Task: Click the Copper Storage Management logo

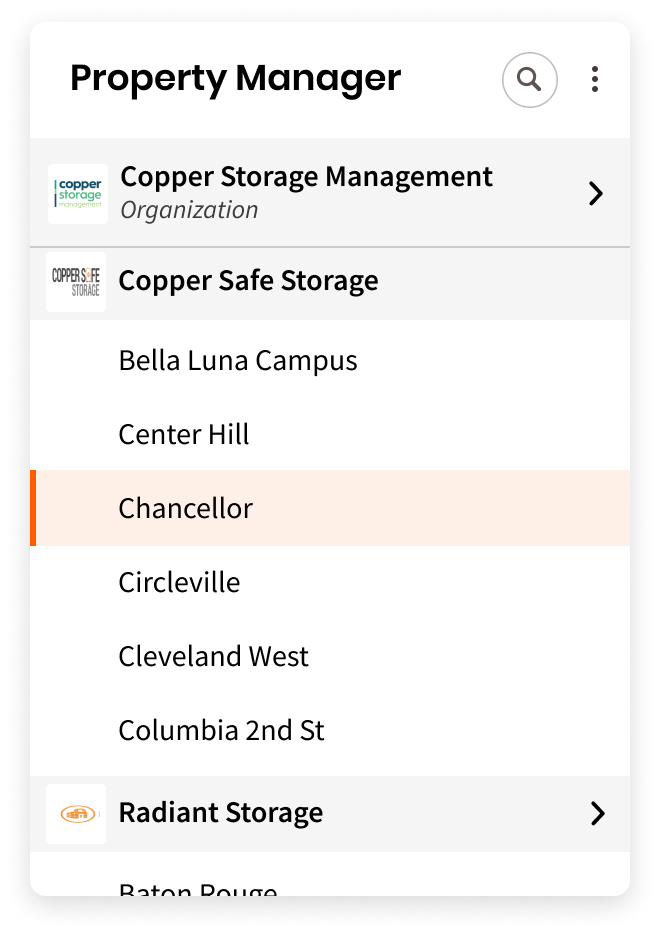Action: (77, 192)
